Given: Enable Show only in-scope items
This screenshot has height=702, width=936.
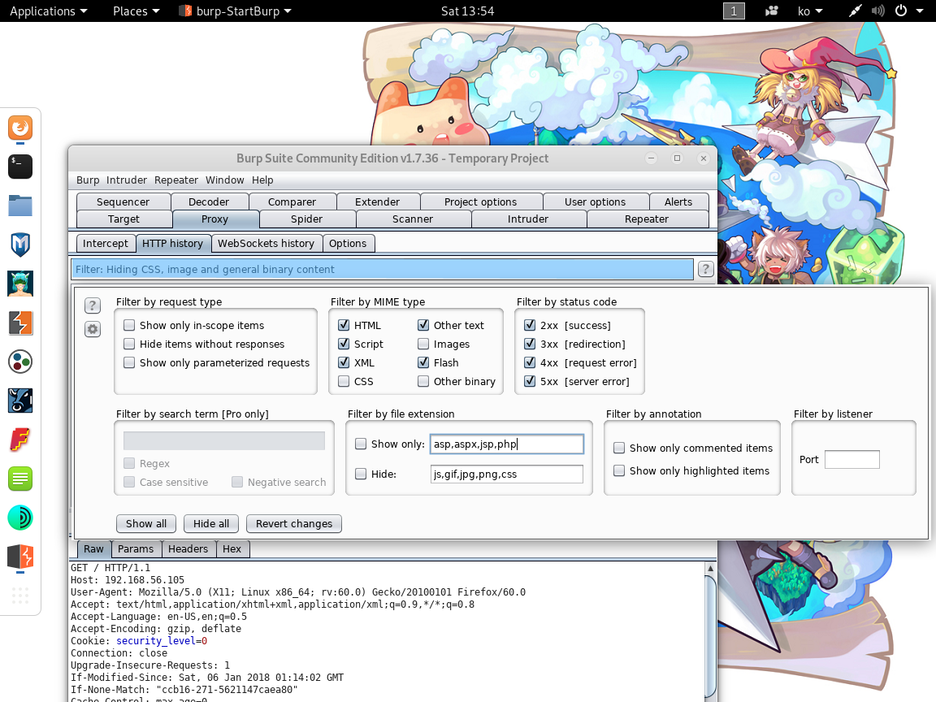Looking at the screenshot, I should [x=129, y=325].
